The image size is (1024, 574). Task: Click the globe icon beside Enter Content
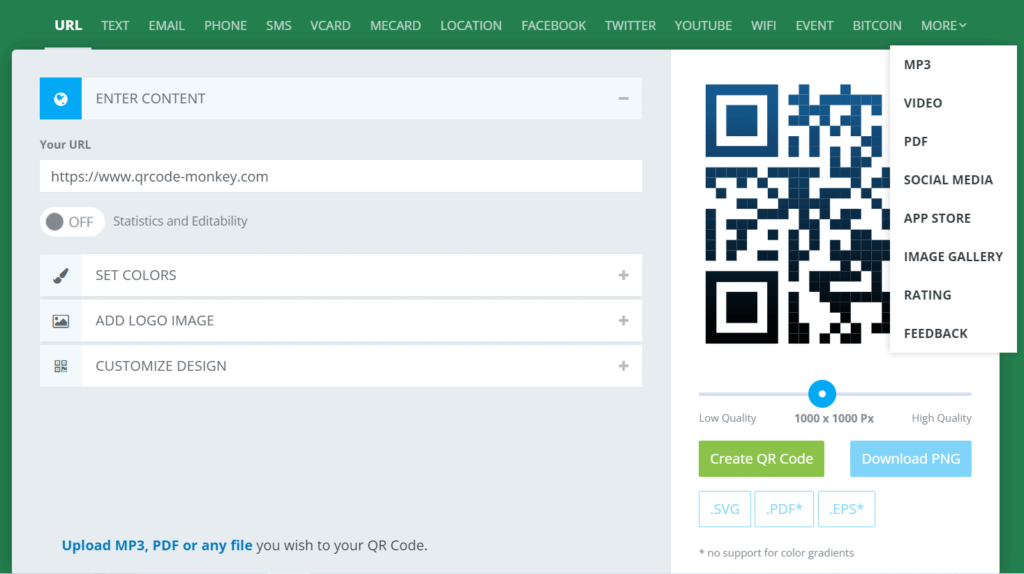pos(61,99)
